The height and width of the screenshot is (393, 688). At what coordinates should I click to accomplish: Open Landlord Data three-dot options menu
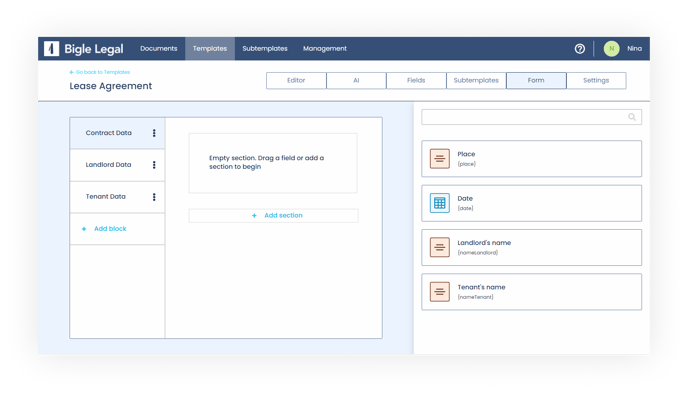point(154,165)
